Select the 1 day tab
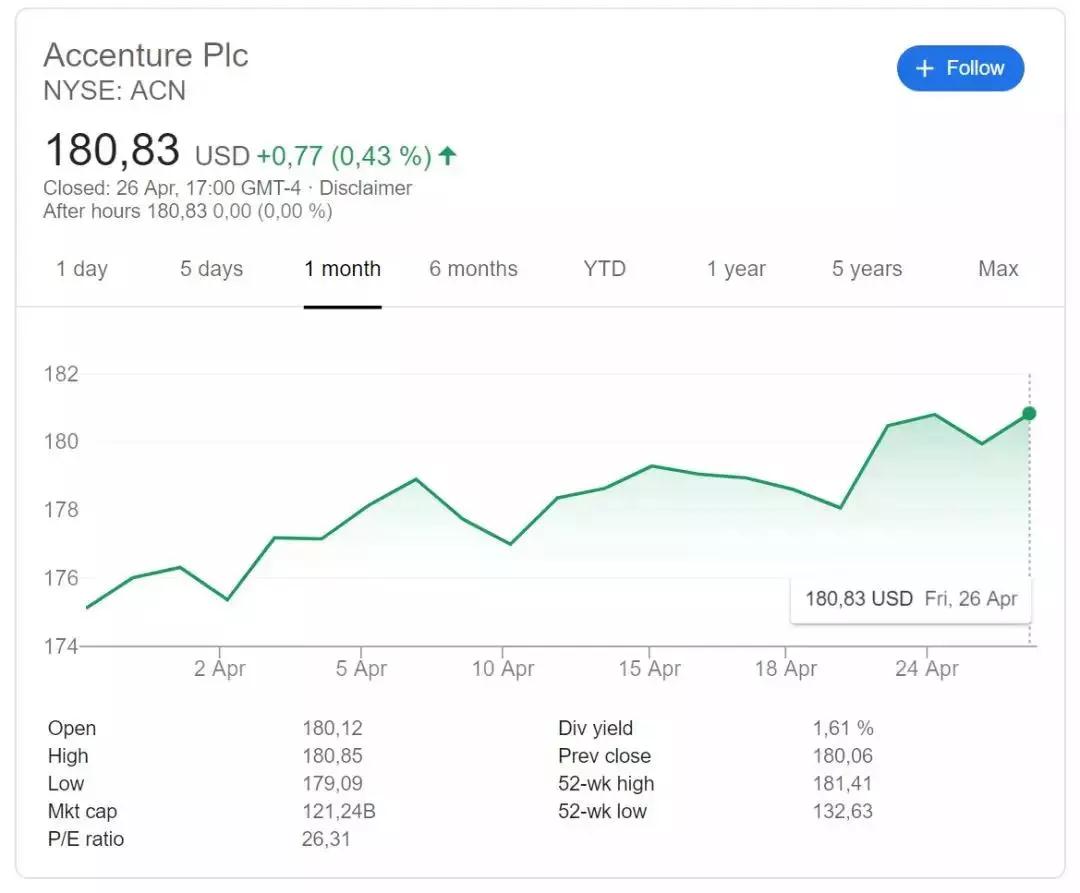The height and width of the screenshot is (893, 1080). click(x=82, y=269)
